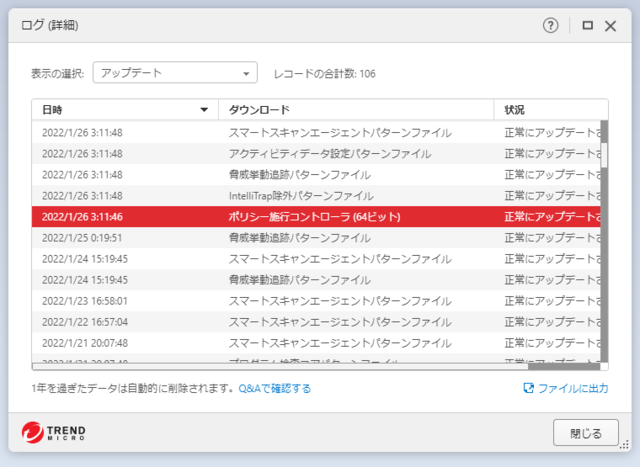The image size is (640, 467).
Task: Open the アップデート display selection dropdown
Action: coord(175,73)
